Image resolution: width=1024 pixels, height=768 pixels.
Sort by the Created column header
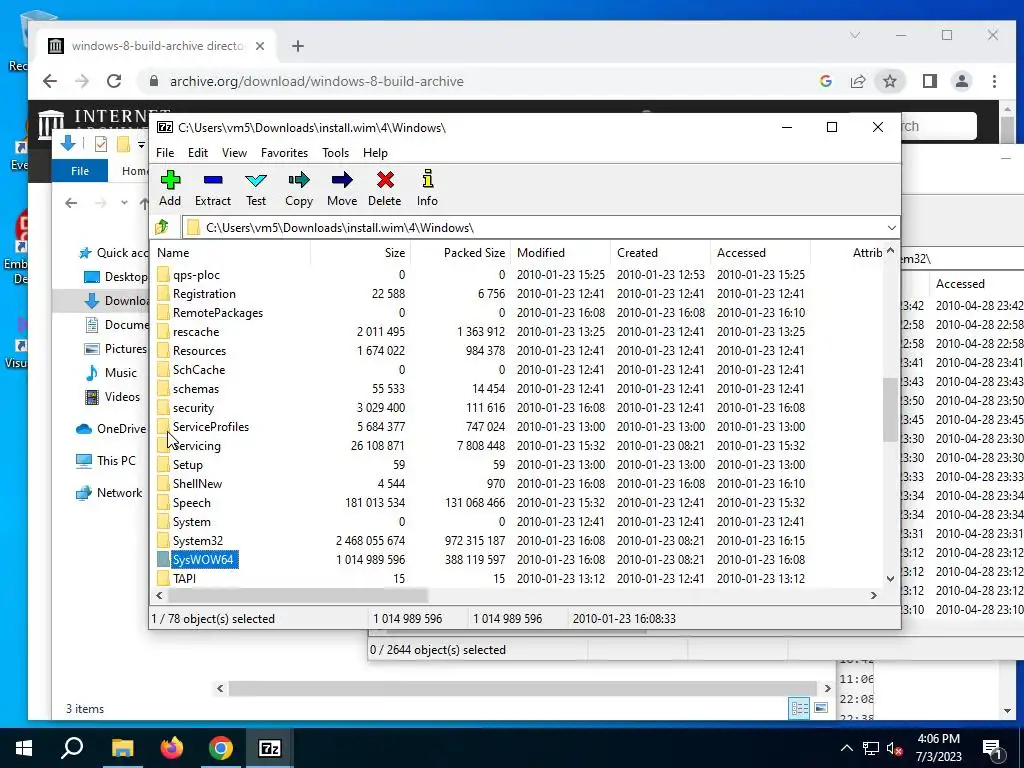coord(660,253)
